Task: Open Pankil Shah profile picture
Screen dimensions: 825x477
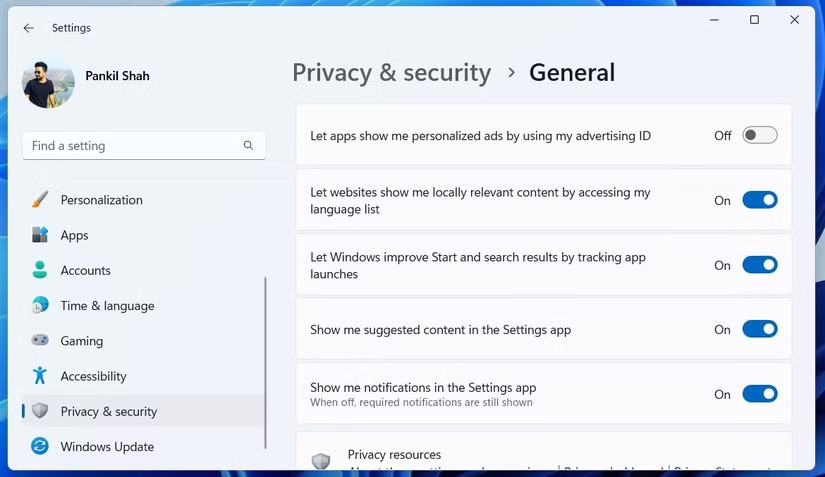Action: (x=48, y=84)
